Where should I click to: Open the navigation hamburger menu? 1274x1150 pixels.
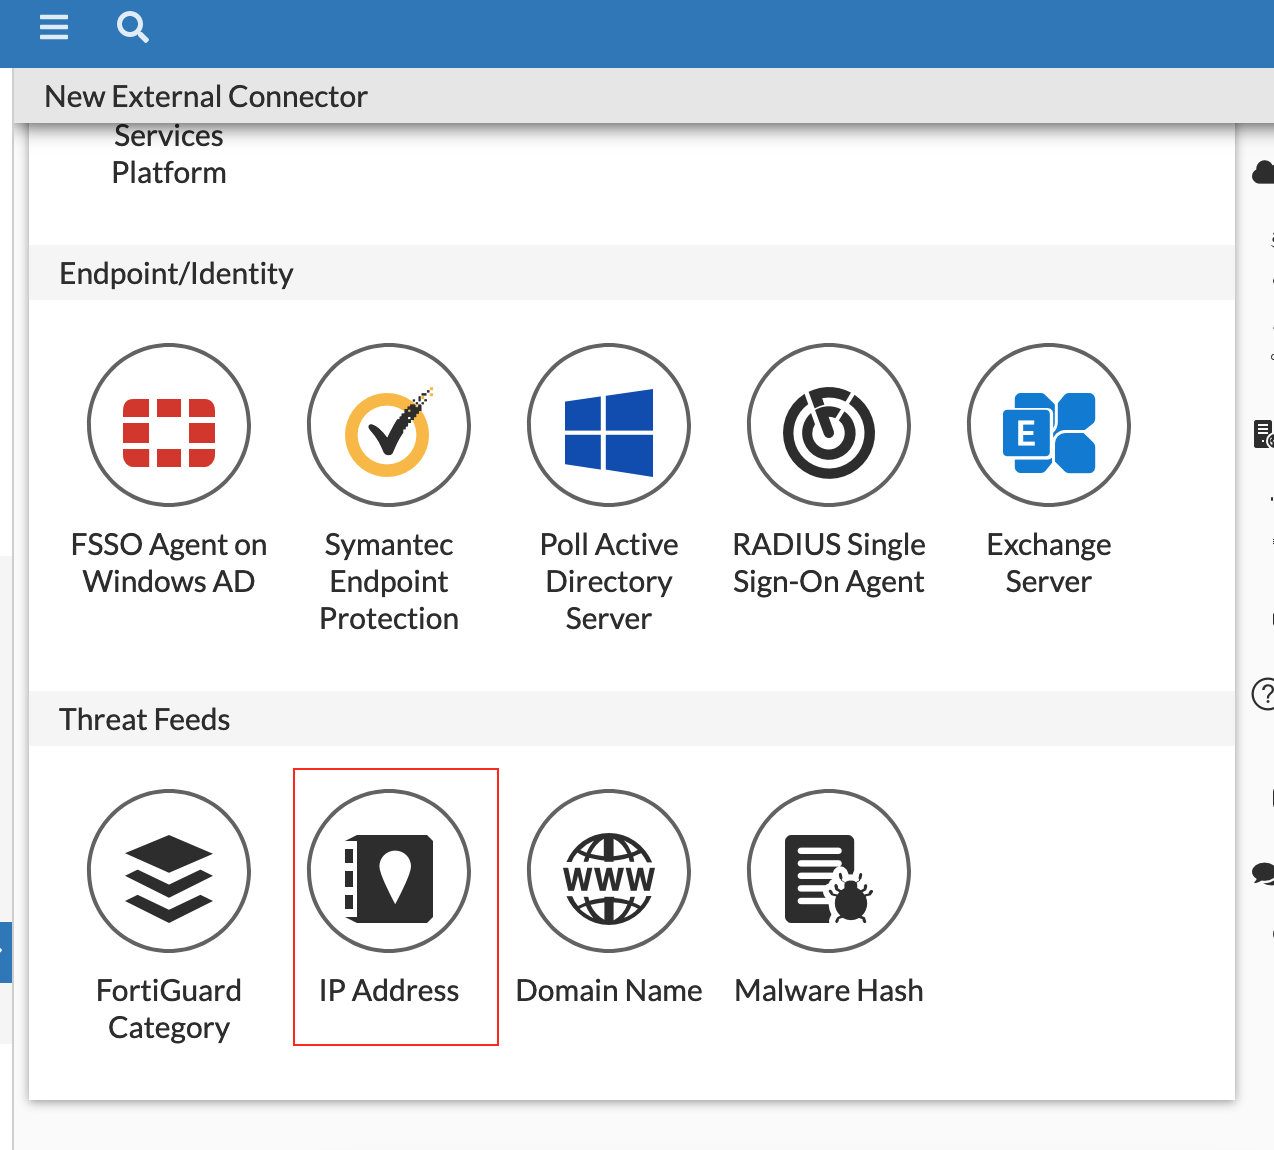(53, 27)
